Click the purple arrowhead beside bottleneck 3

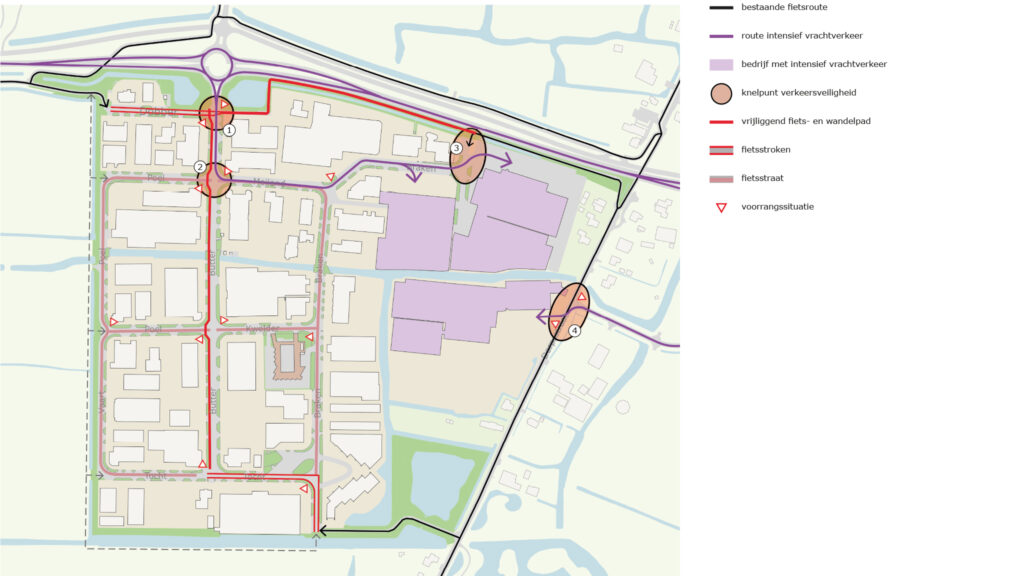[508, 157]
